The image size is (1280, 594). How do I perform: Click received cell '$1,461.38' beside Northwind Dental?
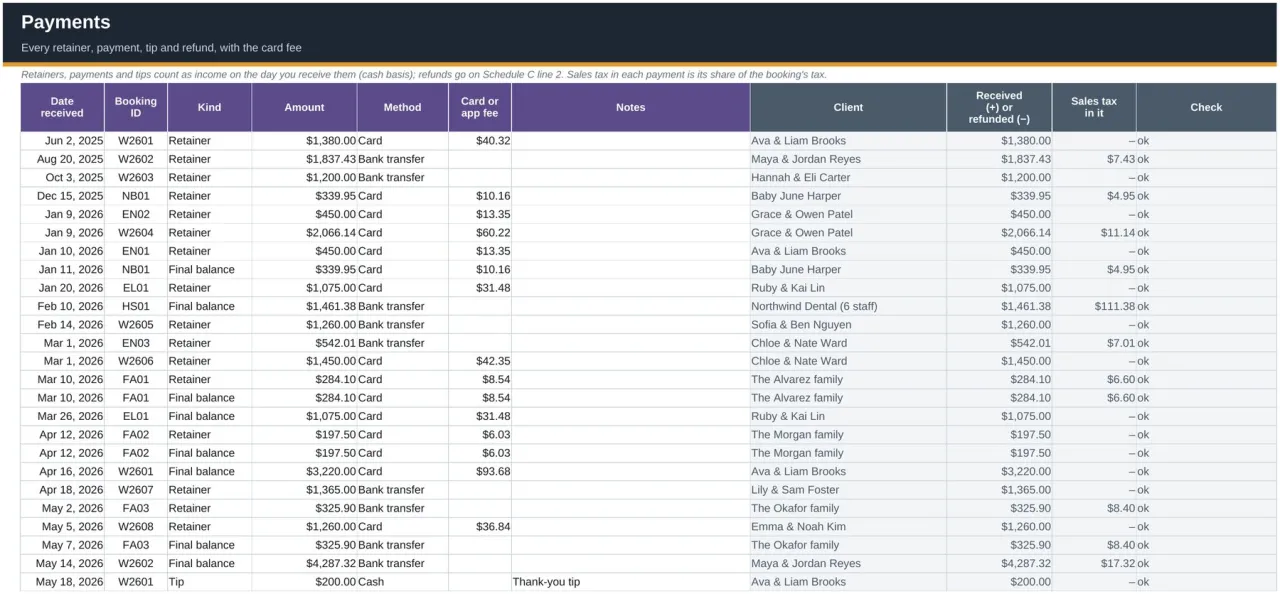[x=999, y=306]
